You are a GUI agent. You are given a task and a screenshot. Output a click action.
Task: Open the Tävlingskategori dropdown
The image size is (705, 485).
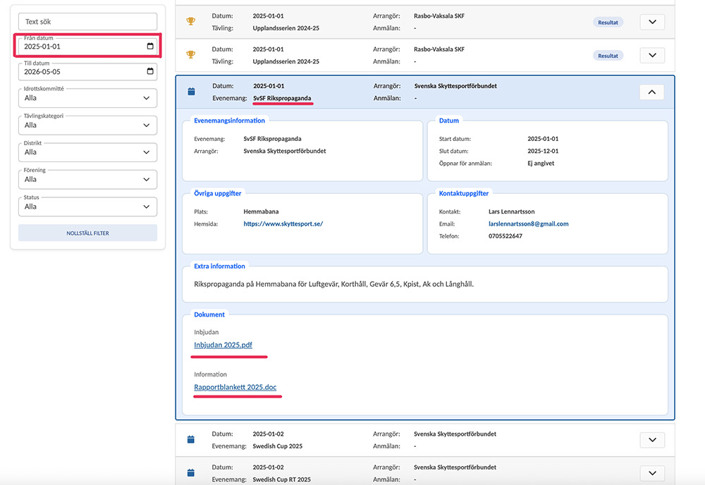click(88, 125)
